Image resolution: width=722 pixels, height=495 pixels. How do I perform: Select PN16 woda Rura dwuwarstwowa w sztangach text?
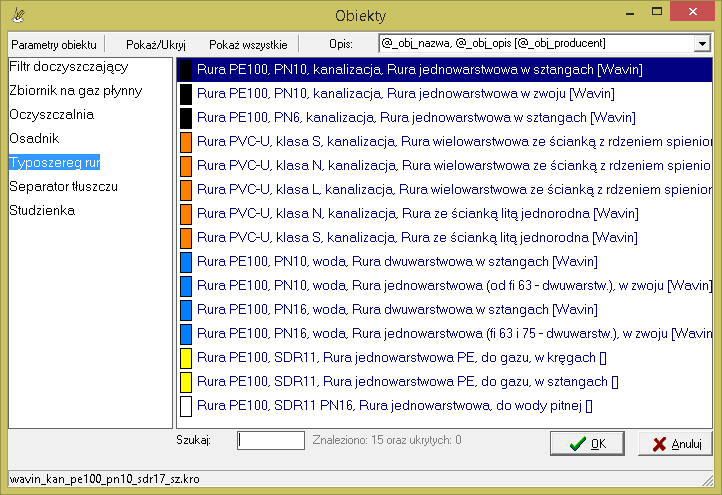click(397, 309)
